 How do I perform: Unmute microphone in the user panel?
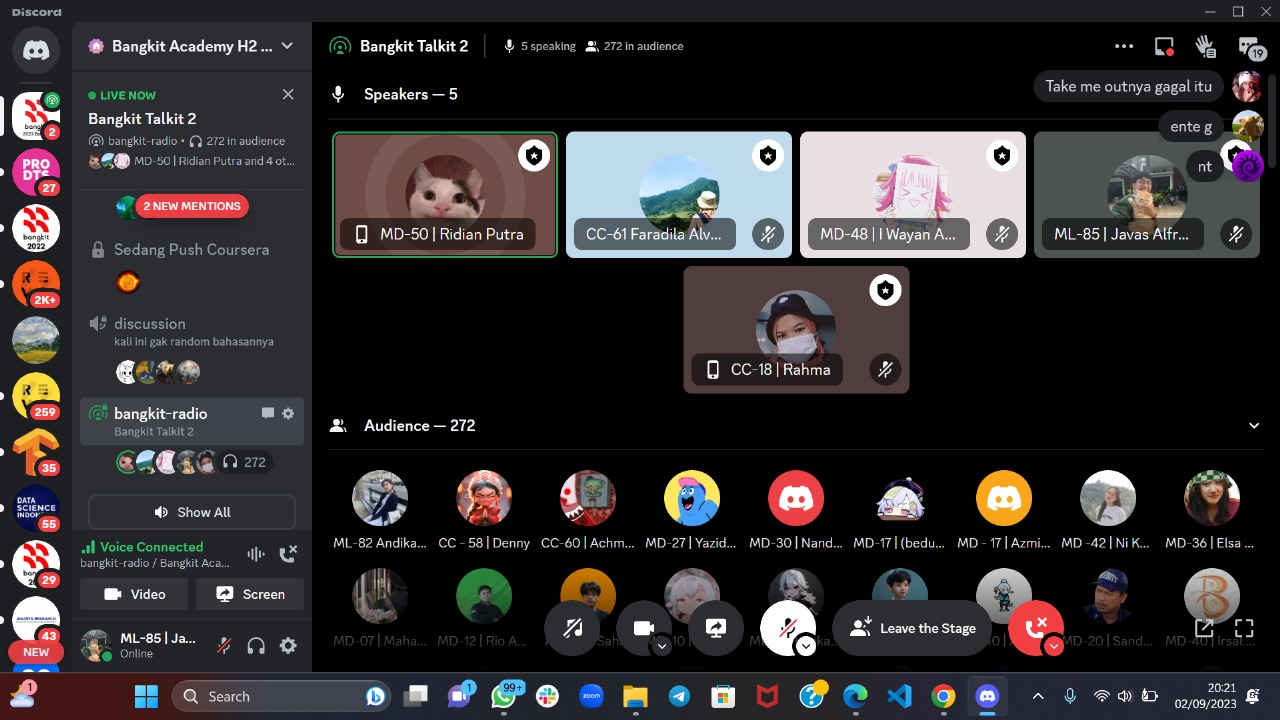[x=224, y=646]
